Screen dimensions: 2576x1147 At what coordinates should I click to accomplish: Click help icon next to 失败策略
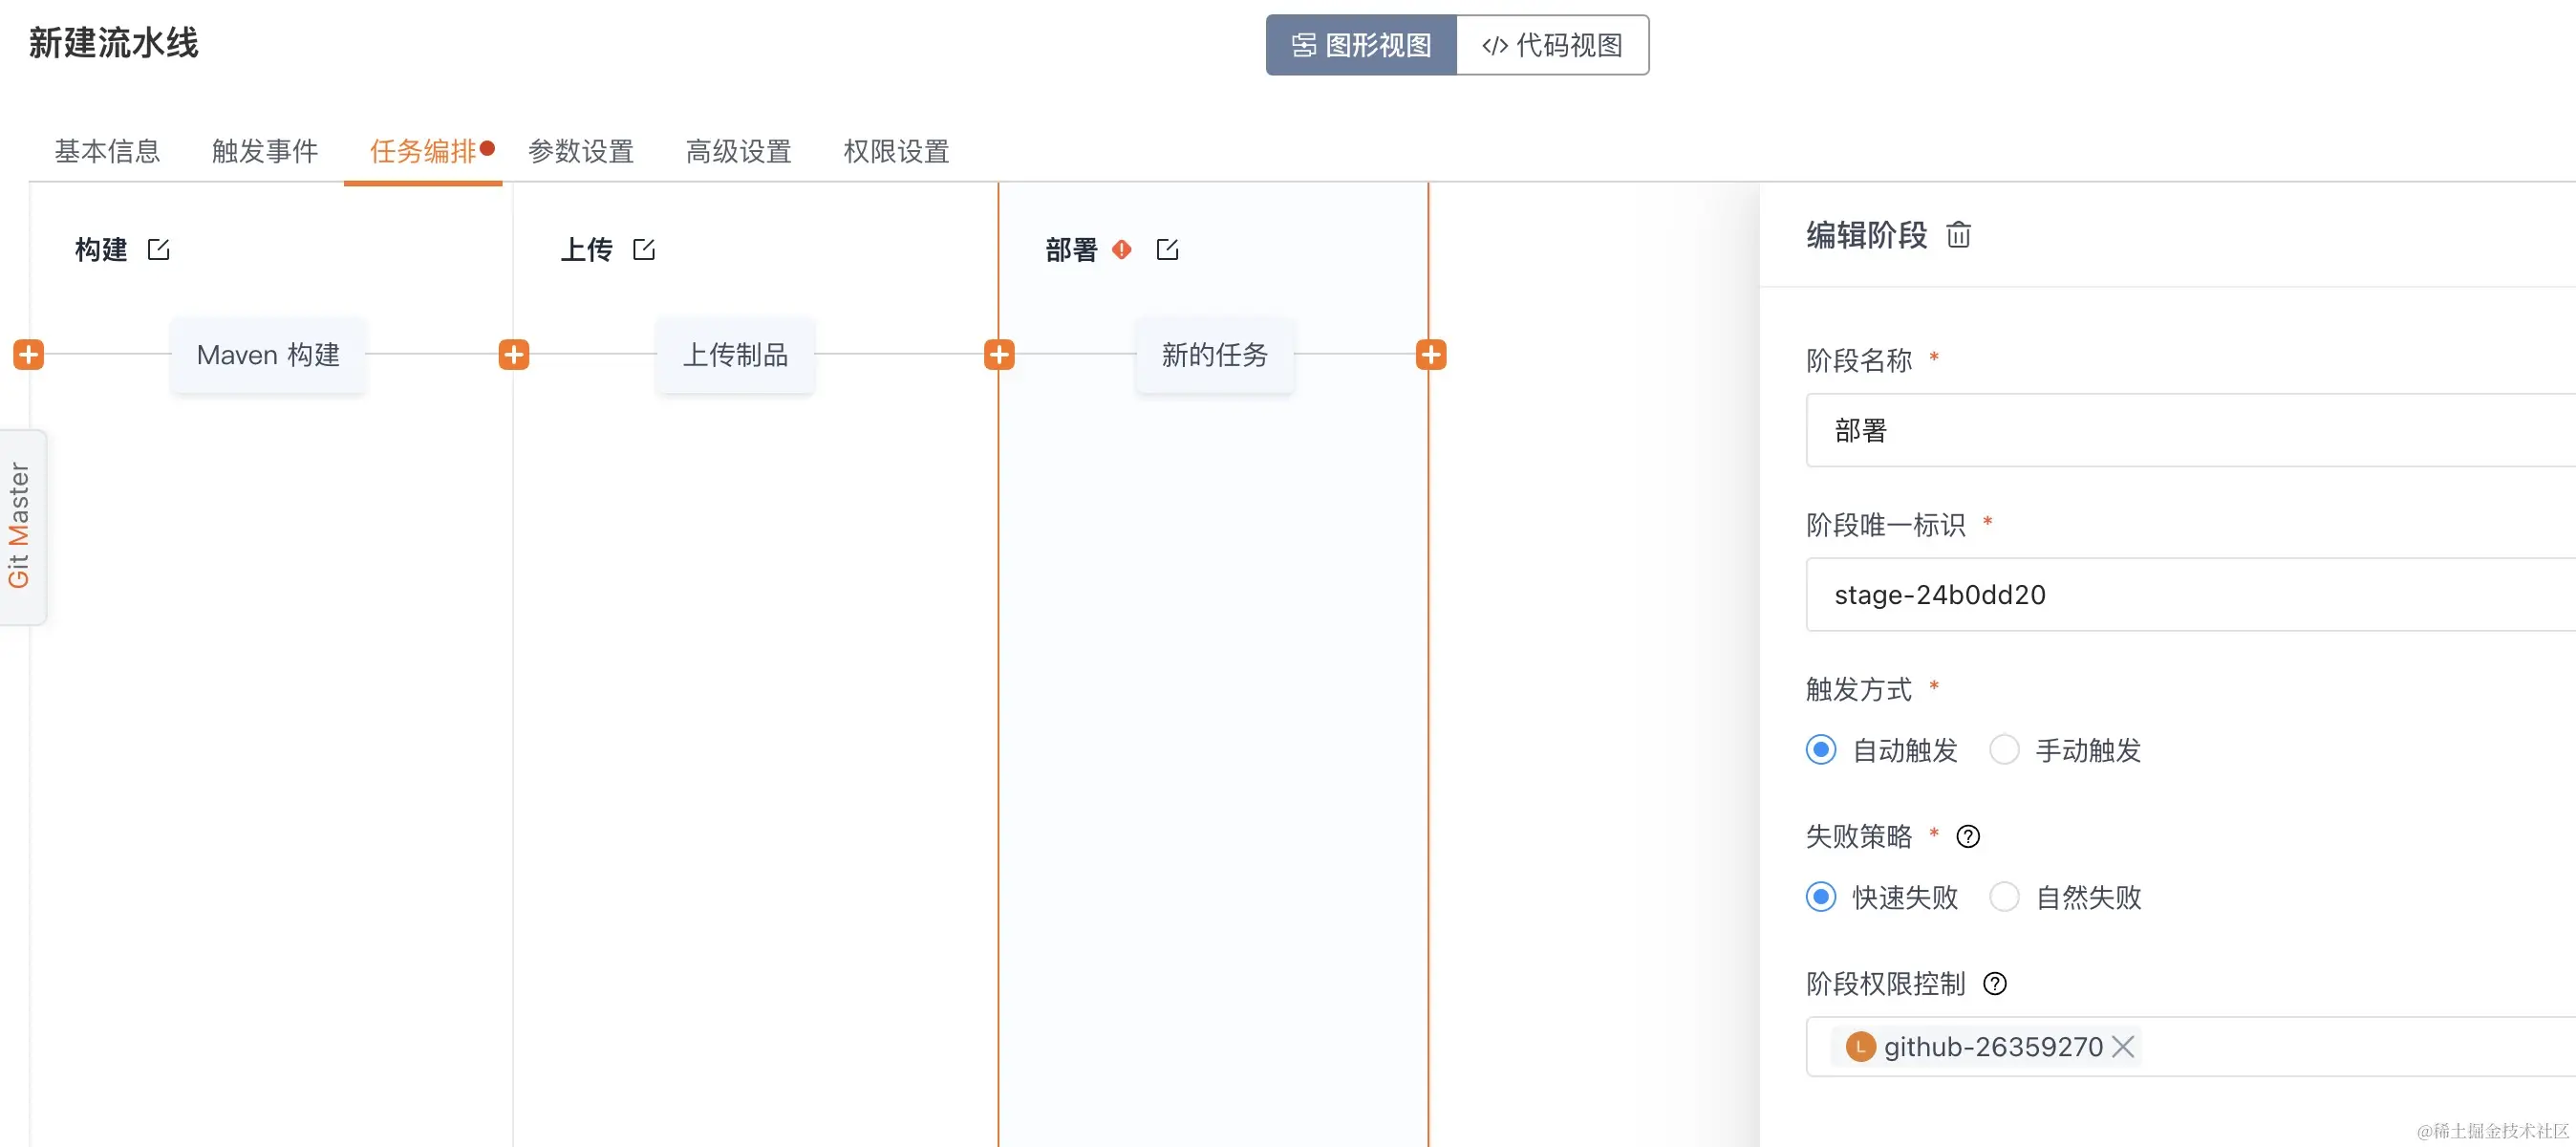[1967, 836]
